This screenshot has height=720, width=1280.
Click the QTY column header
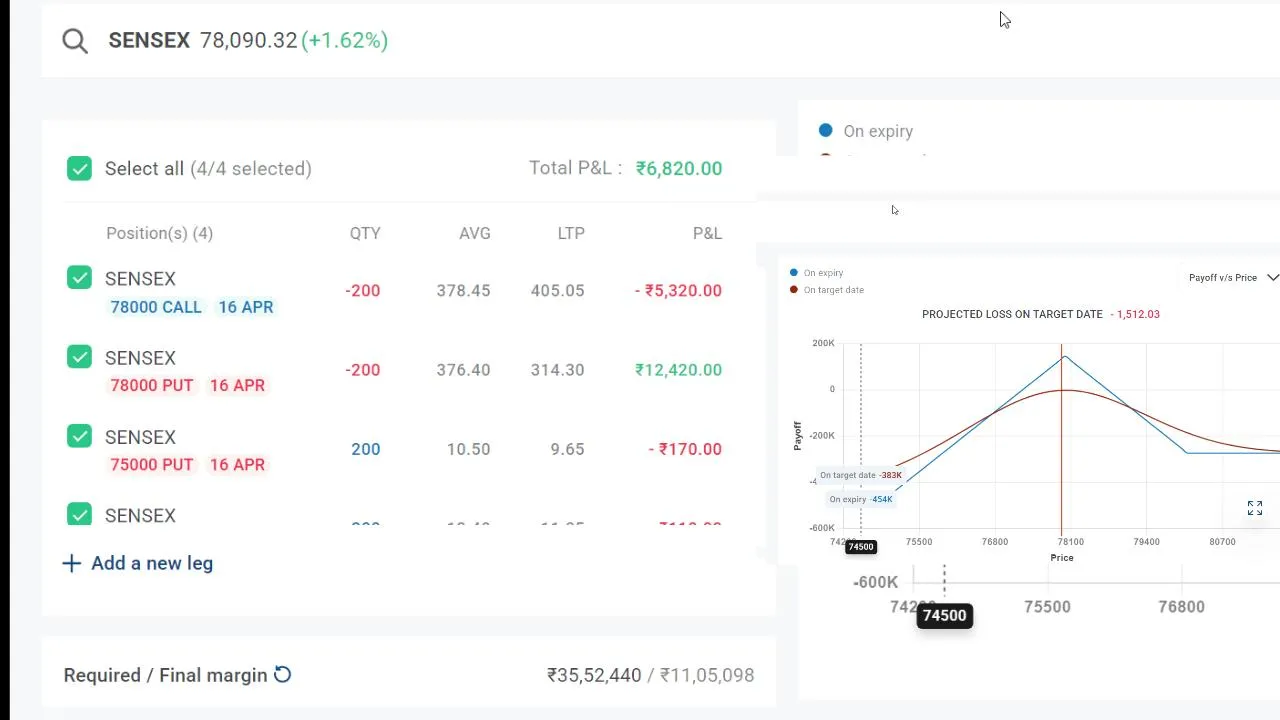pos(365,233)
